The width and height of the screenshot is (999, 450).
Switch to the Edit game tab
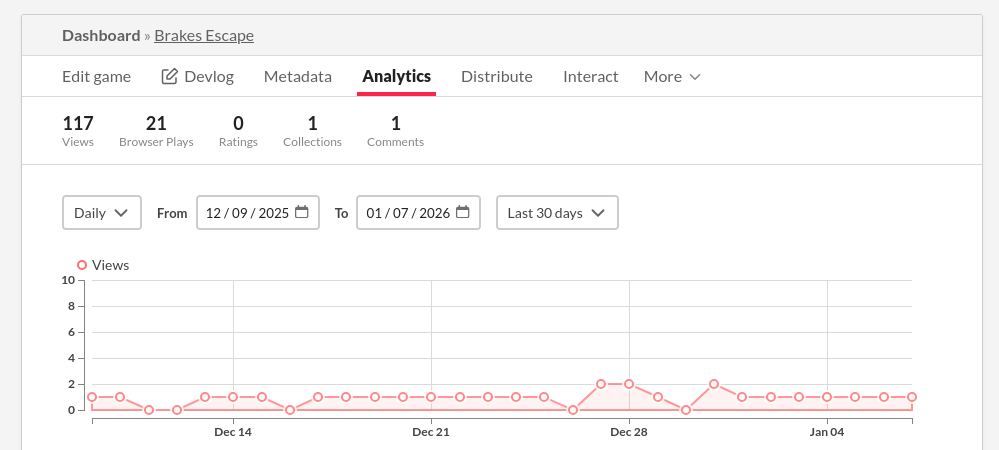96,77
